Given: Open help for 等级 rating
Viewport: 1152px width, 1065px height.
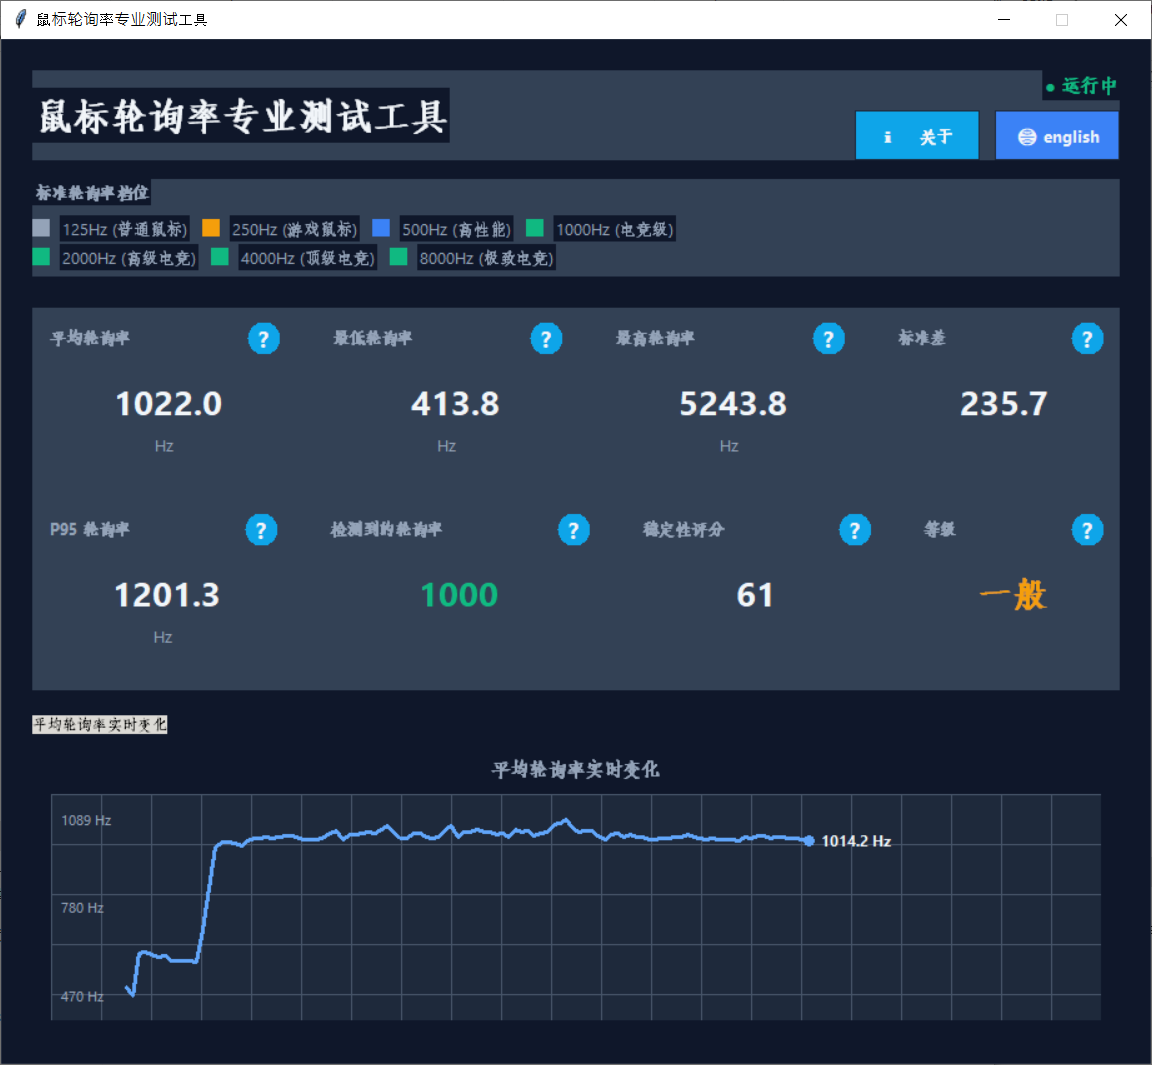Looking at the screenshot, I should point(1088,529).
